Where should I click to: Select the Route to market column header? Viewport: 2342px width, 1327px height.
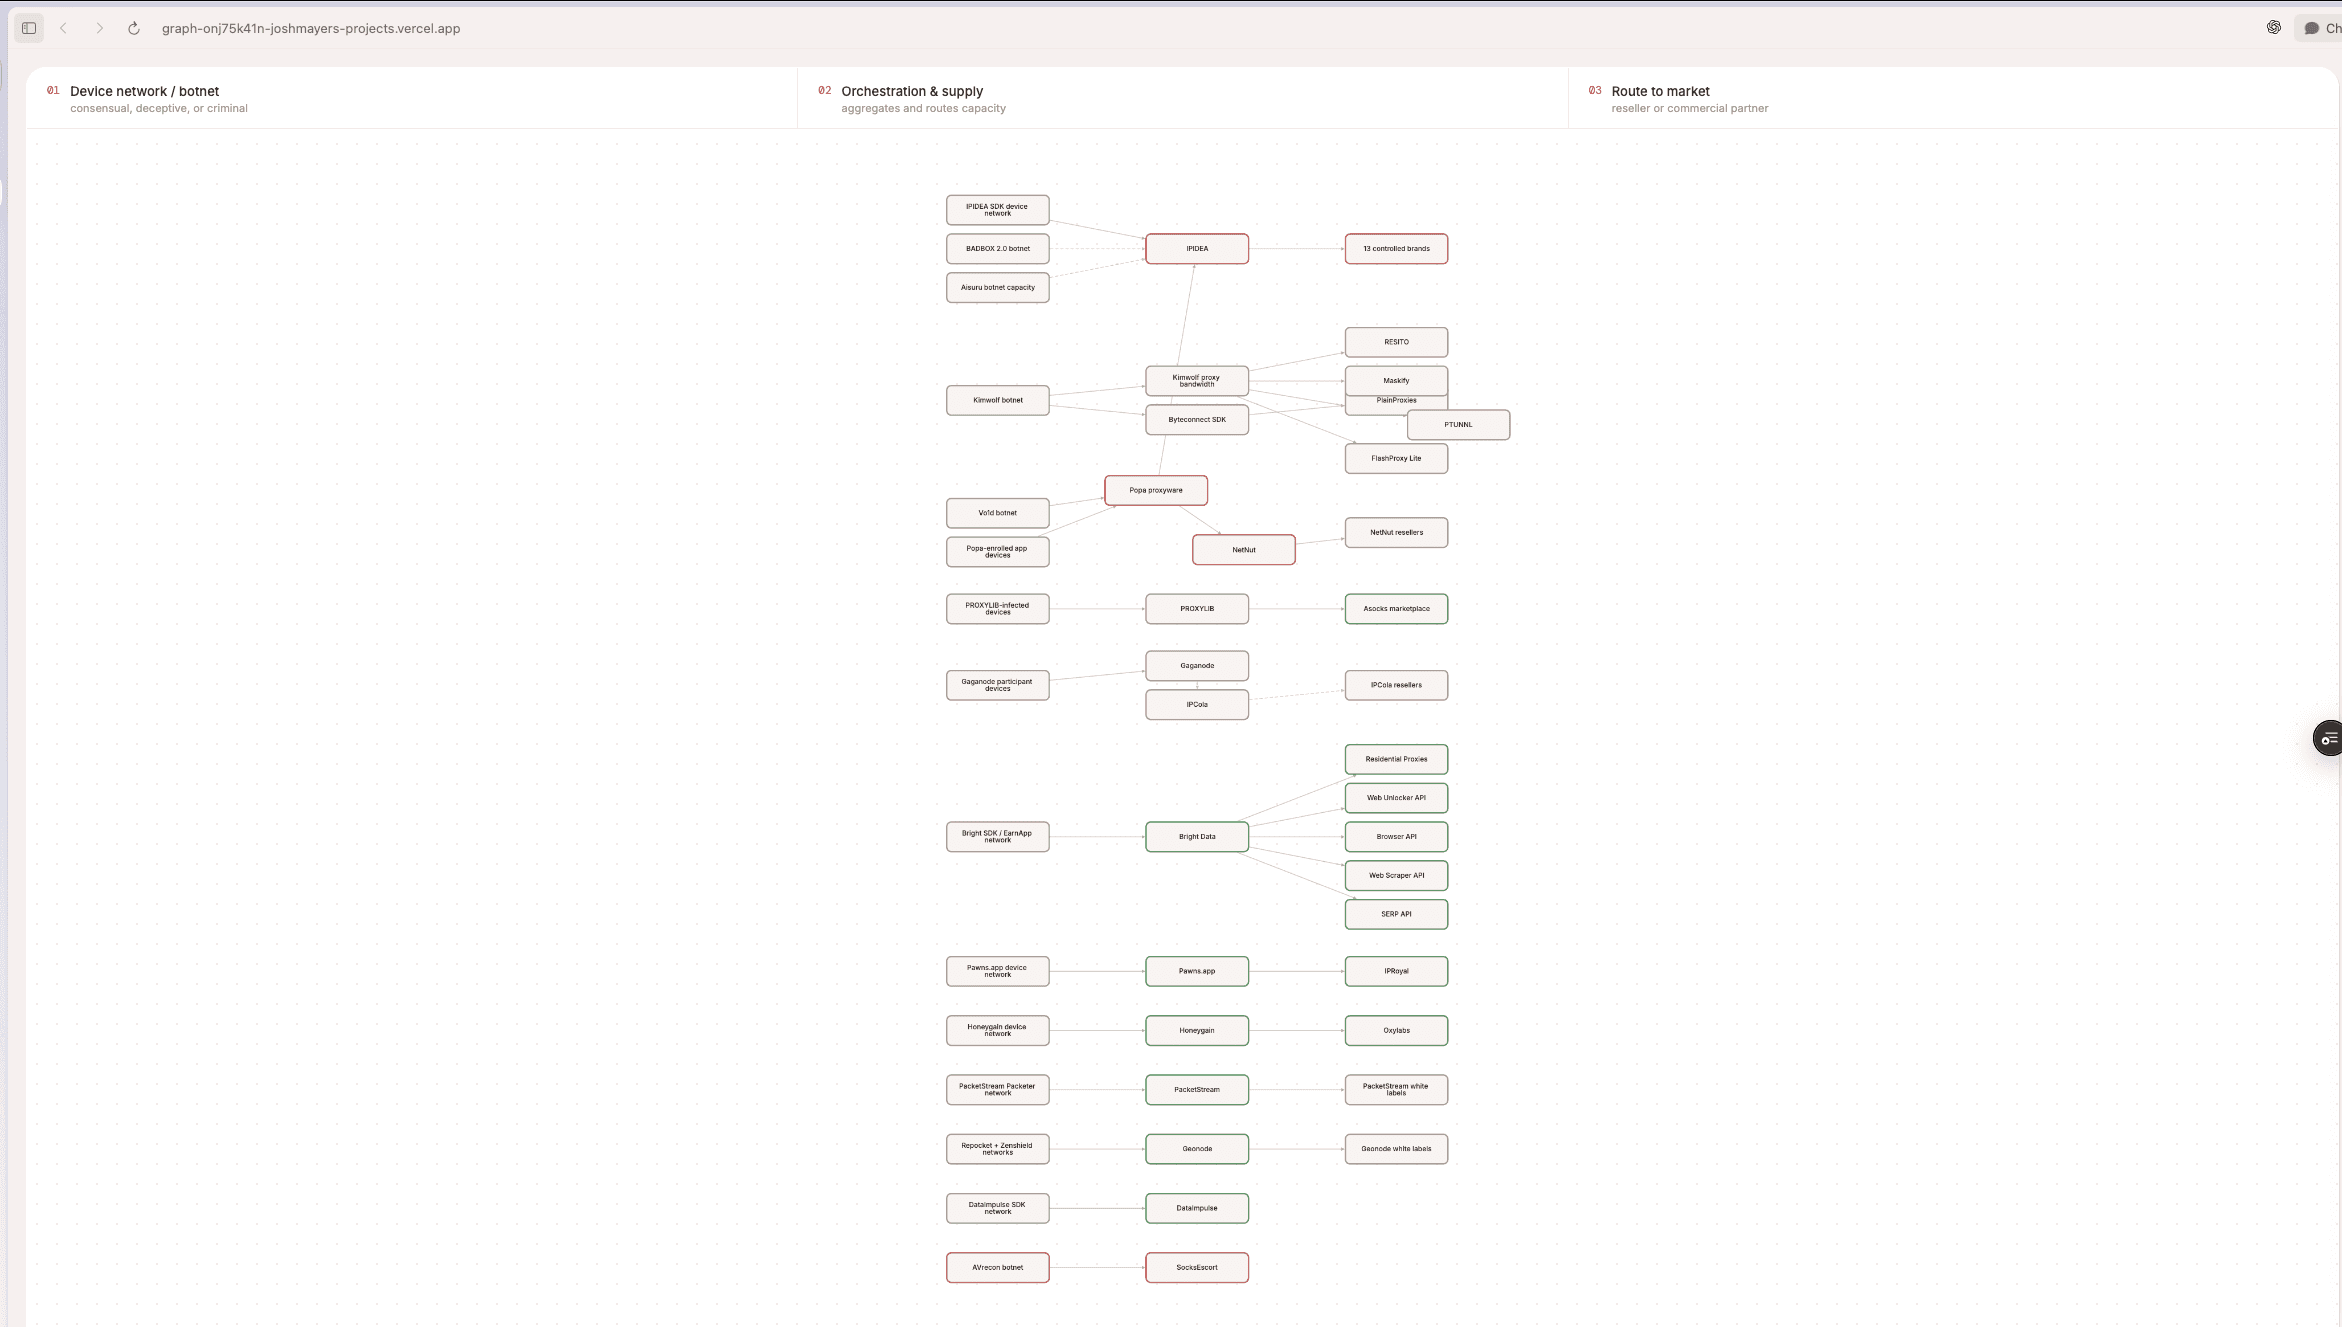click(x=1660, y=91)
